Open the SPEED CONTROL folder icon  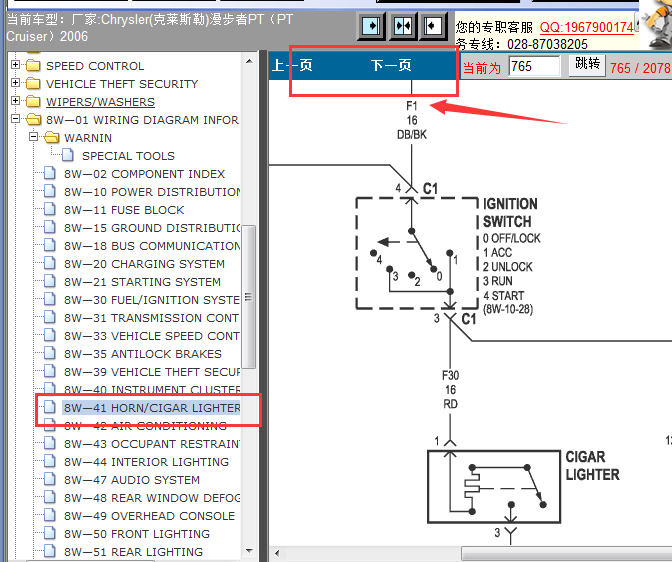point(33,66)
